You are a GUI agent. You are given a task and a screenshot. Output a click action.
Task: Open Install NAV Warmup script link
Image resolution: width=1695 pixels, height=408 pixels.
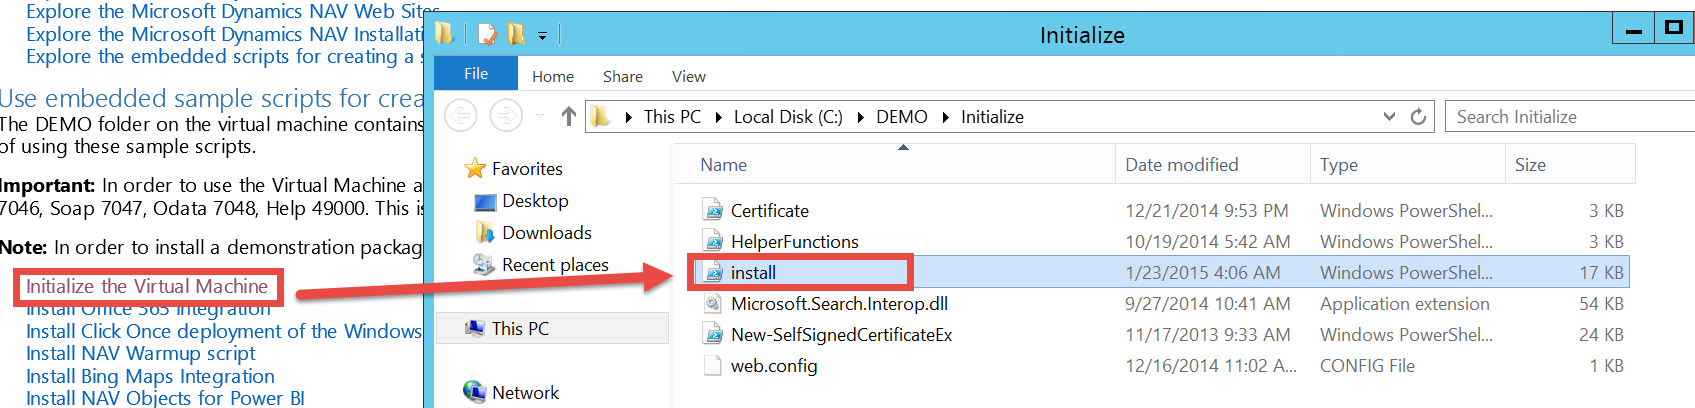(x=141, y=354)
